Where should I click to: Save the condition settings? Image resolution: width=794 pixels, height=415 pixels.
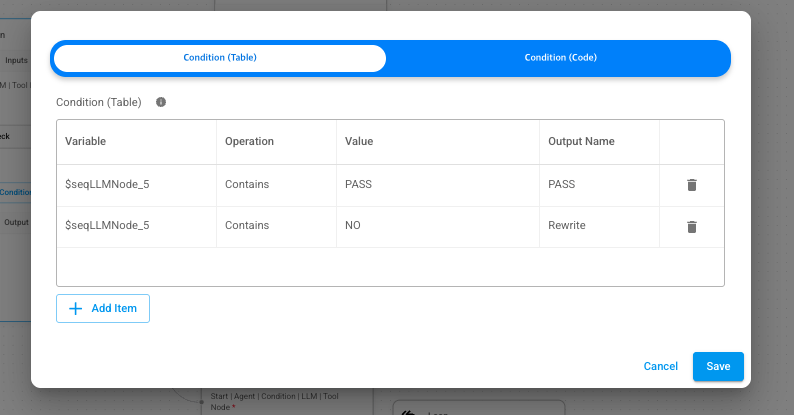pyautogui.click(x=717, y=366)
